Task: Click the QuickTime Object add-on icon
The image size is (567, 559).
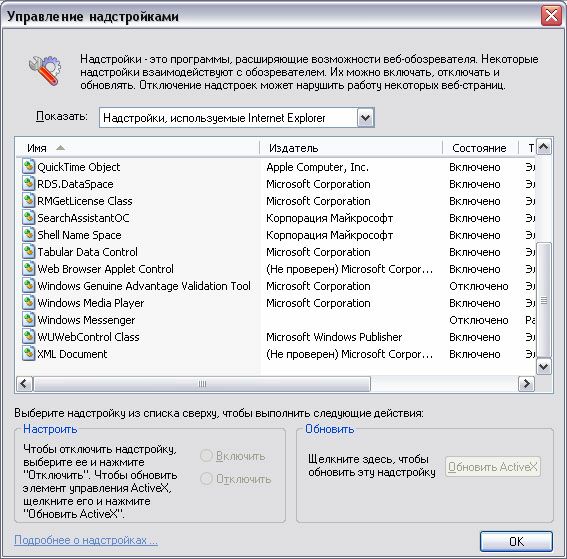Action: 28,167
